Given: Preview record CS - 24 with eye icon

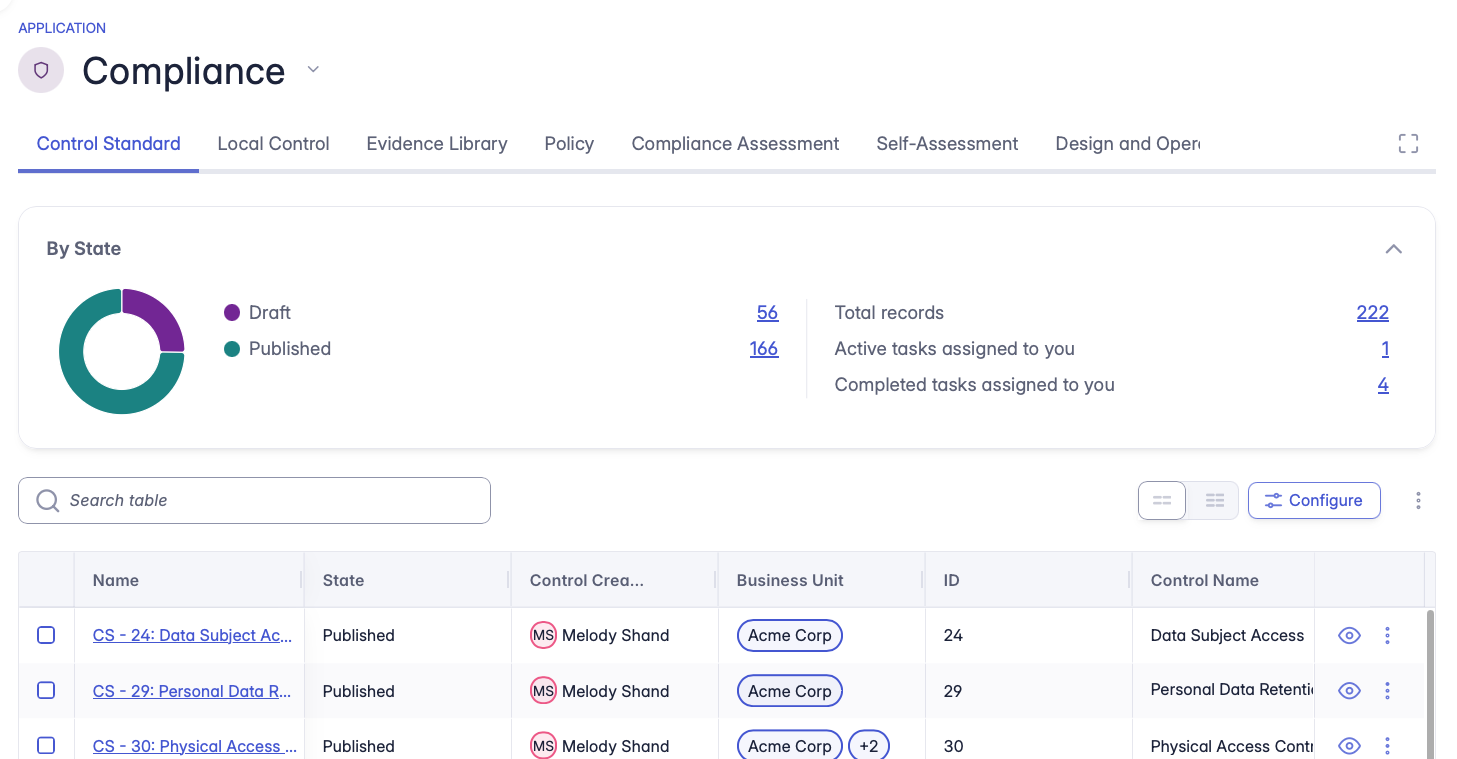Looking at the screenshot, I should coord(1349,635).
